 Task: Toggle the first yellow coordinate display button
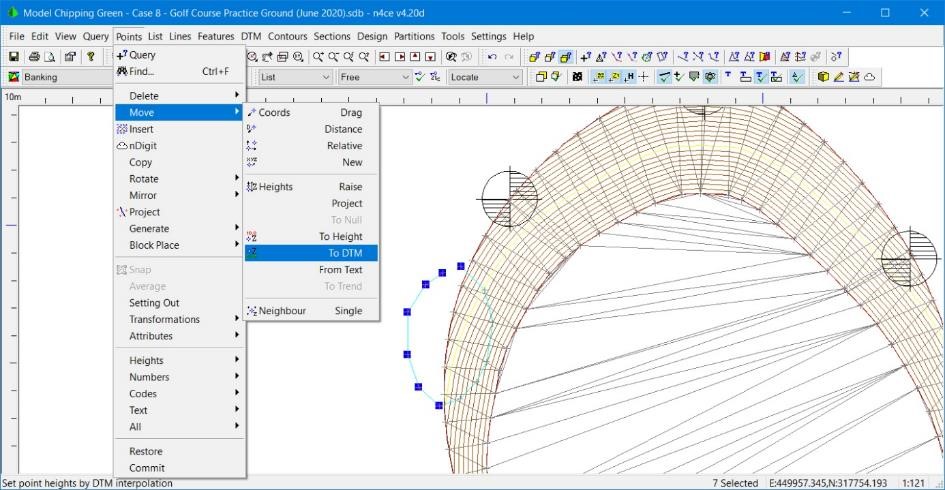[599, 77]
